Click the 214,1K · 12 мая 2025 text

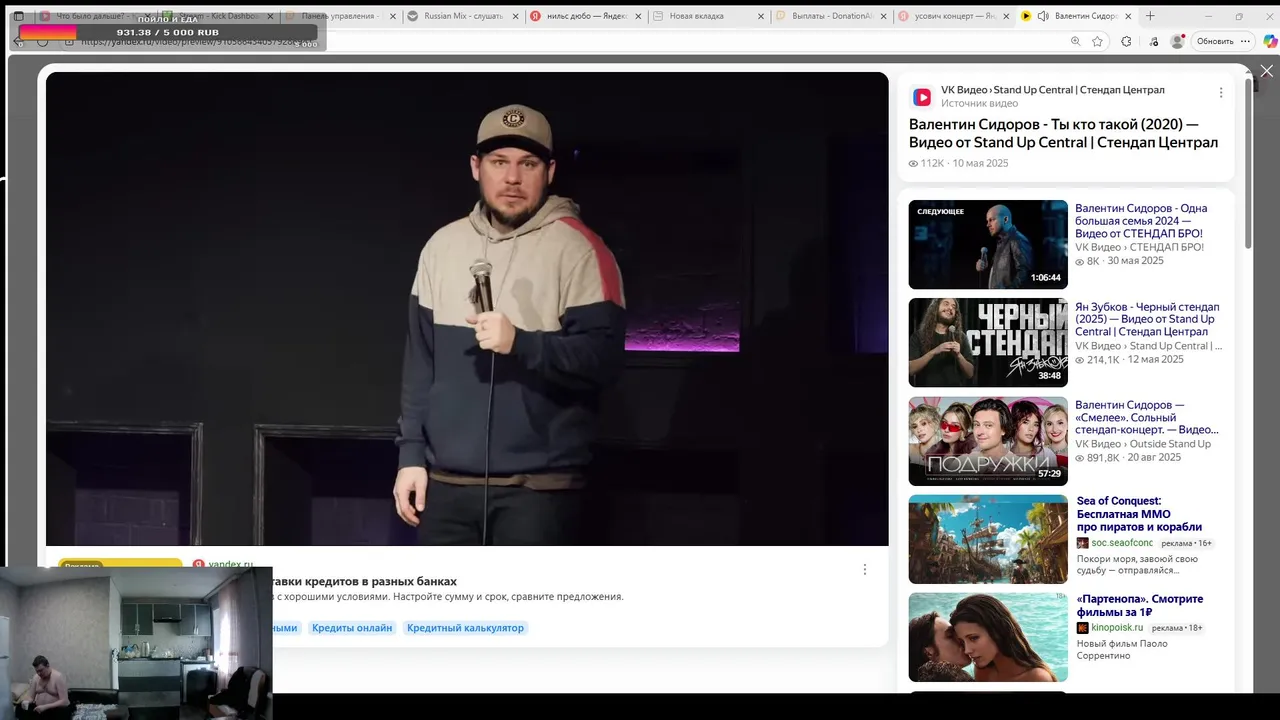1130,359
